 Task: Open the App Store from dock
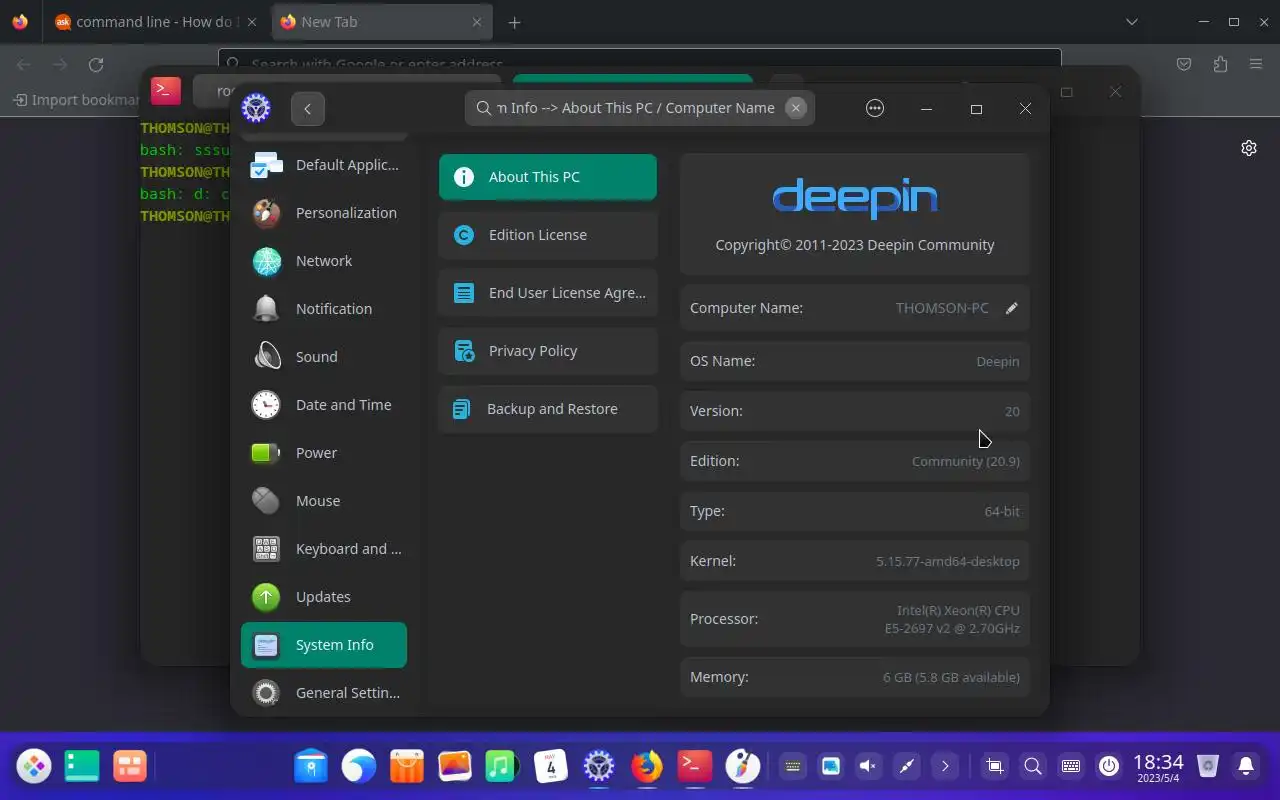tap(407, 767)
